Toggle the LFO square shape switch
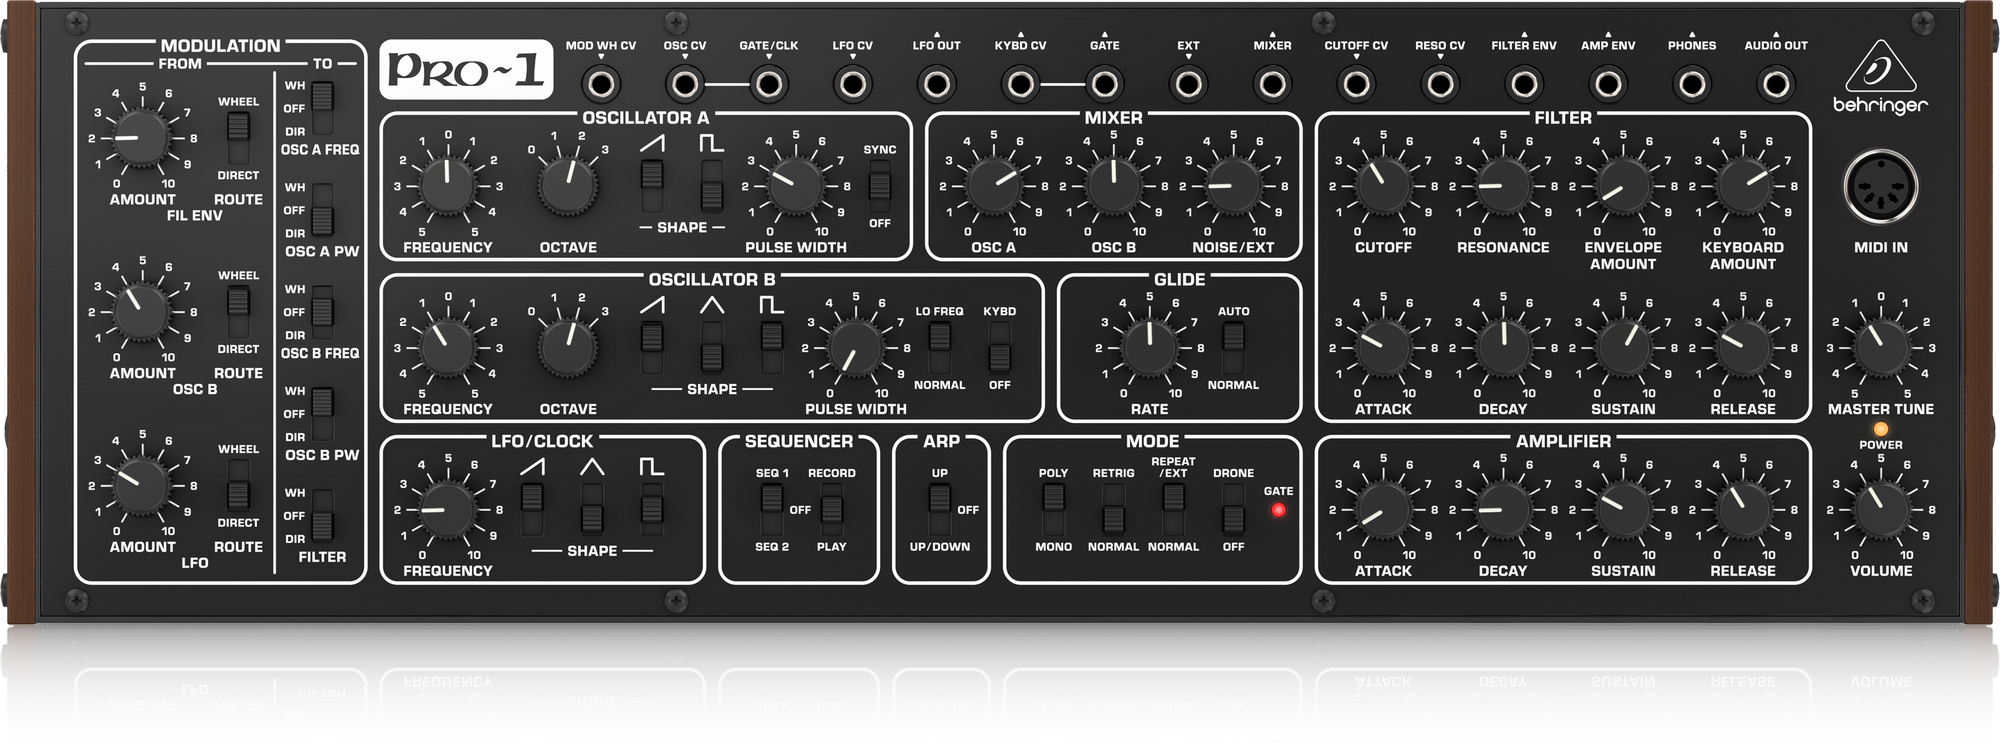This screenshot has height=743, width=2000. (652, 509)
